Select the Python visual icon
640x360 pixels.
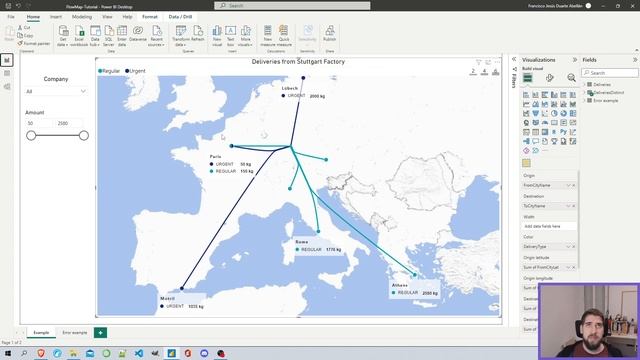[x=564, y=132]
